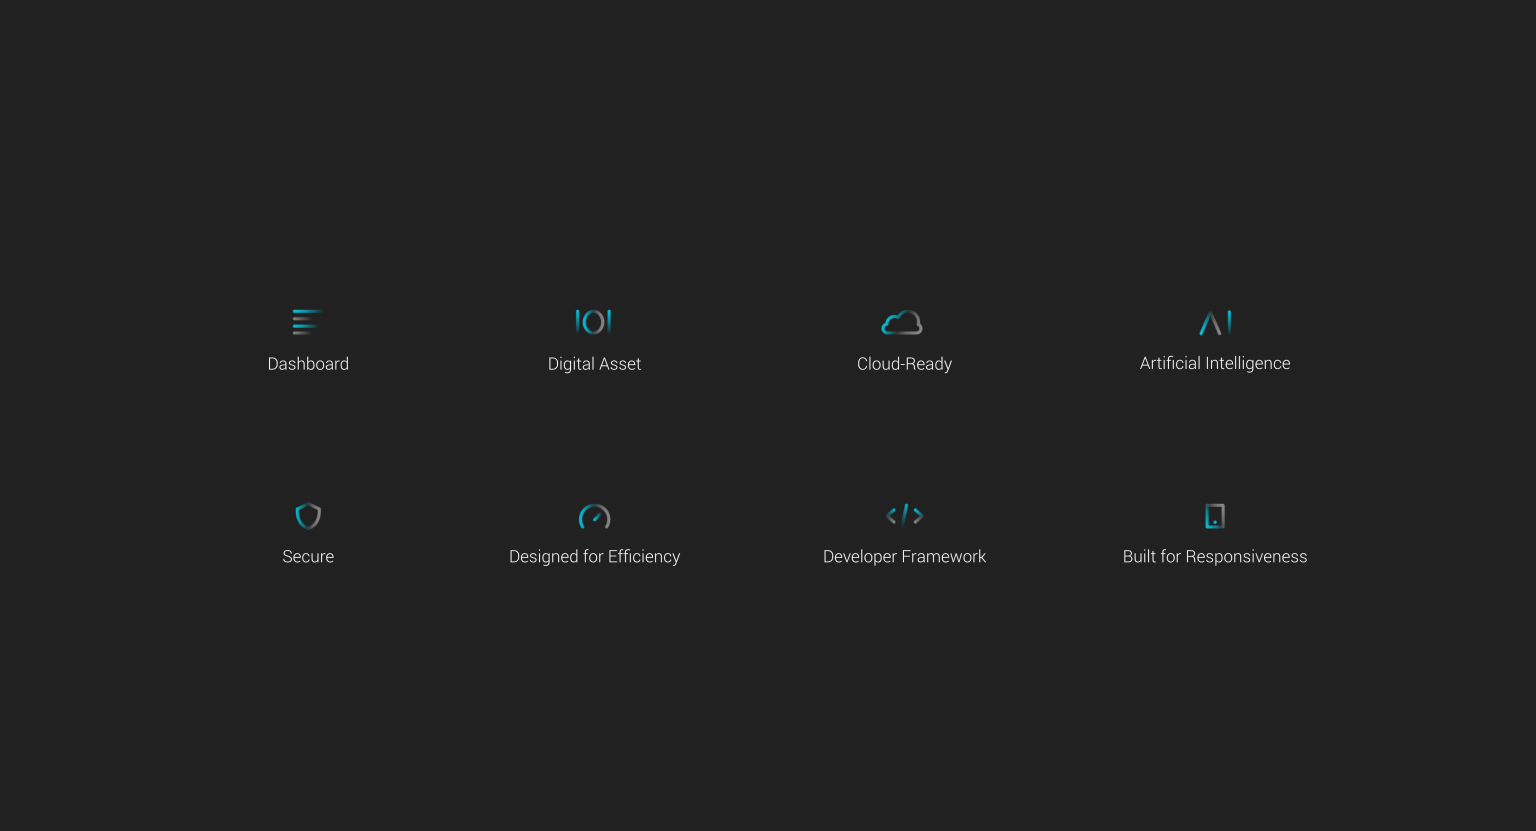This screenshot has width=1536, height=831.
Task: Select the Built for Responsiveness mobile icon
Action: pos(1215,515)
